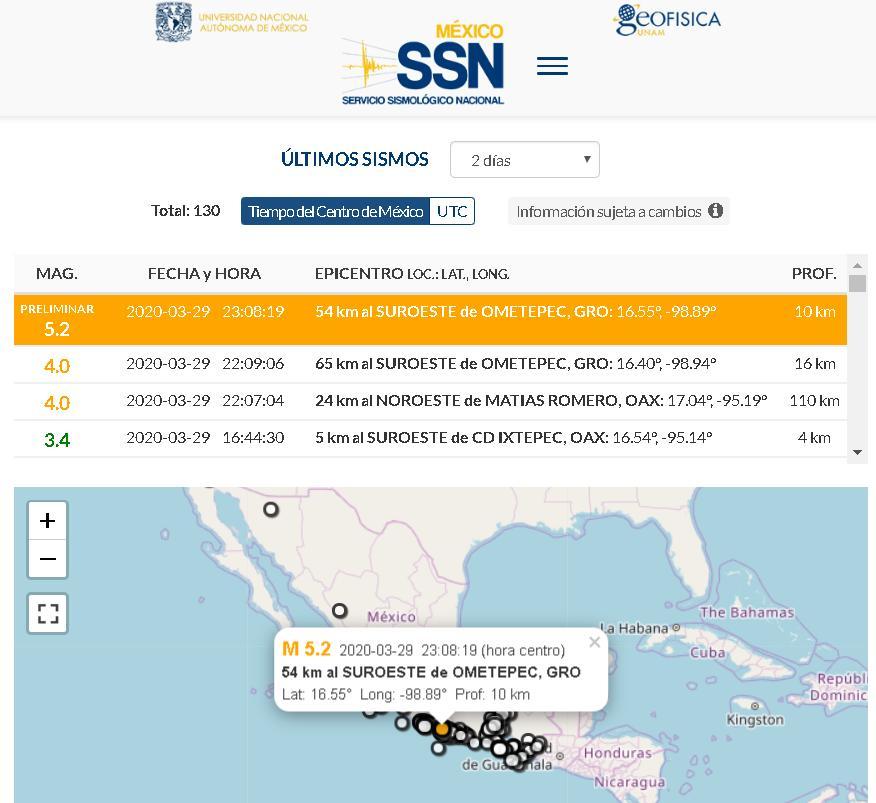Click the info icon beside 'Información sujeta a cambios'
Viewport: 876px width, 803px height.
715,211
